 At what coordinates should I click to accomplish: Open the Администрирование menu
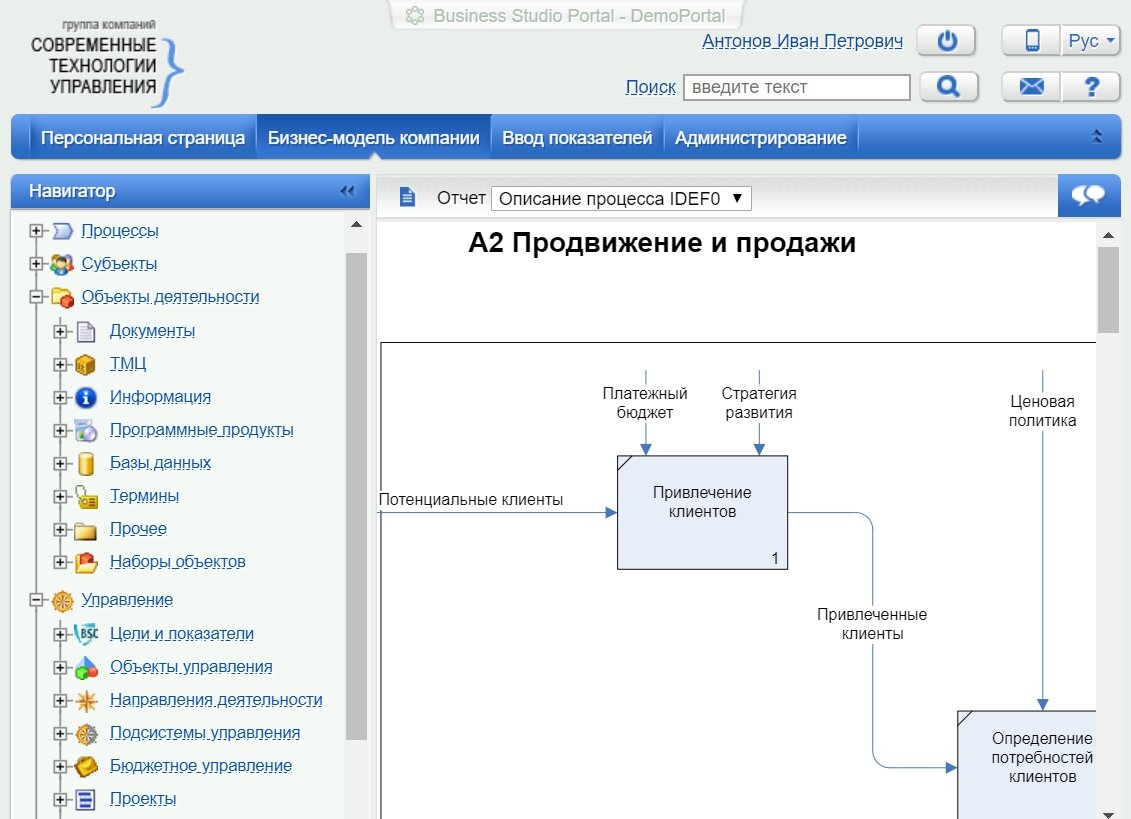(761, 137)
